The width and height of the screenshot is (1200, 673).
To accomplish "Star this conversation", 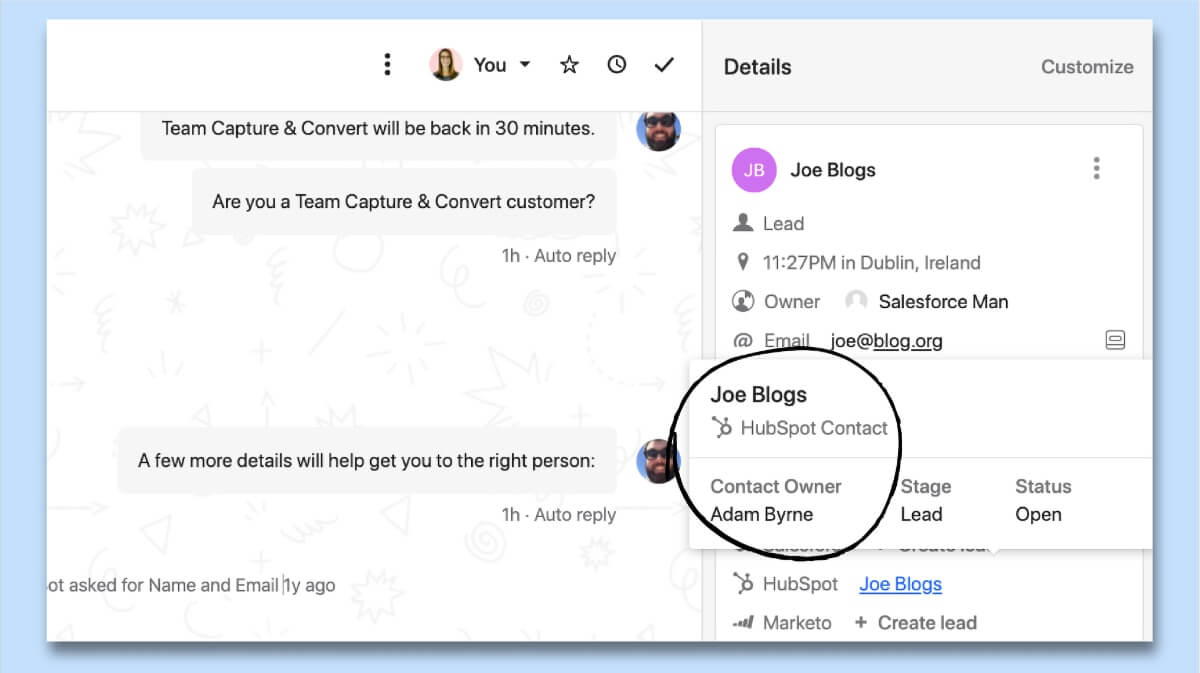I will pyautogui.click(x=569, y=65).
